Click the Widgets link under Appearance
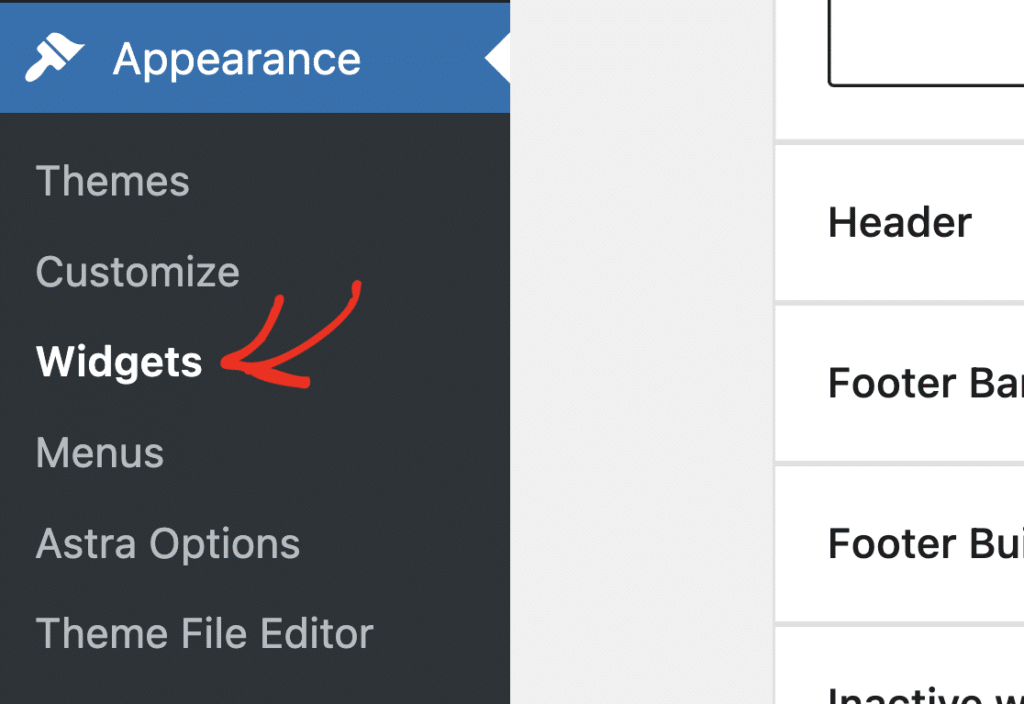The width and height of the screenshot is (1024, 704). click(118, 362)
